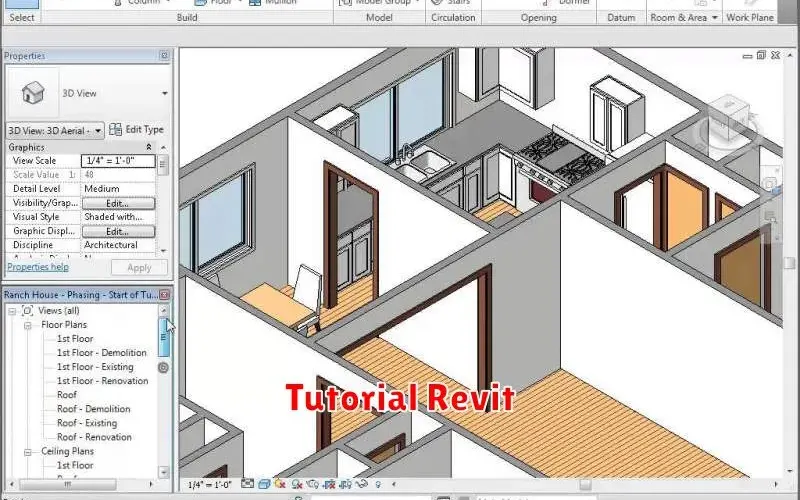Open the Room & Area panel dropdown
The image size is (800, 500).
[x=715, y=18]
